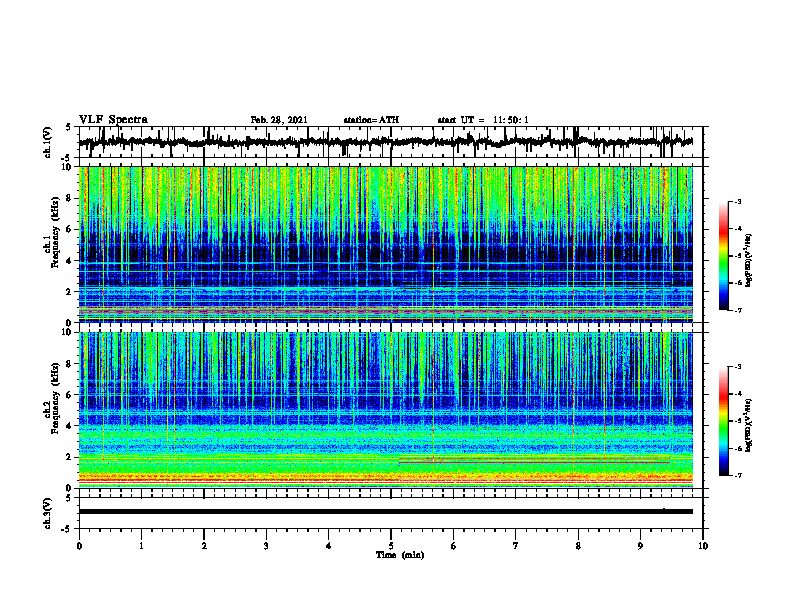792x612 pixels.
Task: Click the "10" tick on the time axis
Action: (703, 546)
